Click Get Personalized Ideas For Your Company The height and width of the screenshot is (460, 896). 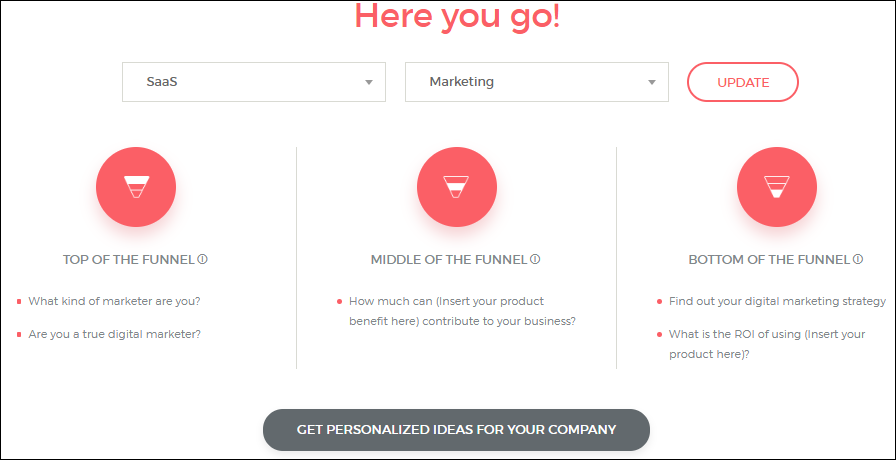(x=456, y=429)
